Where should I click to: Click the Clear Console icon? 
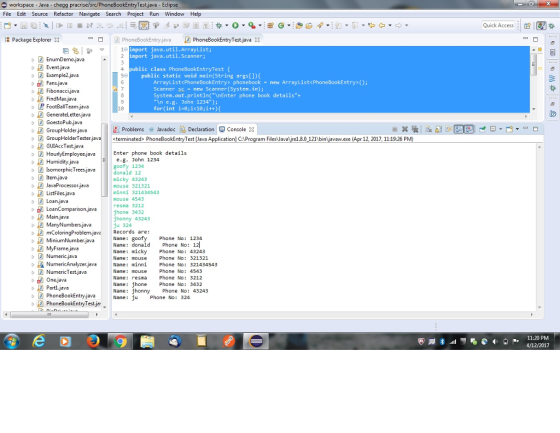[428, 129]
